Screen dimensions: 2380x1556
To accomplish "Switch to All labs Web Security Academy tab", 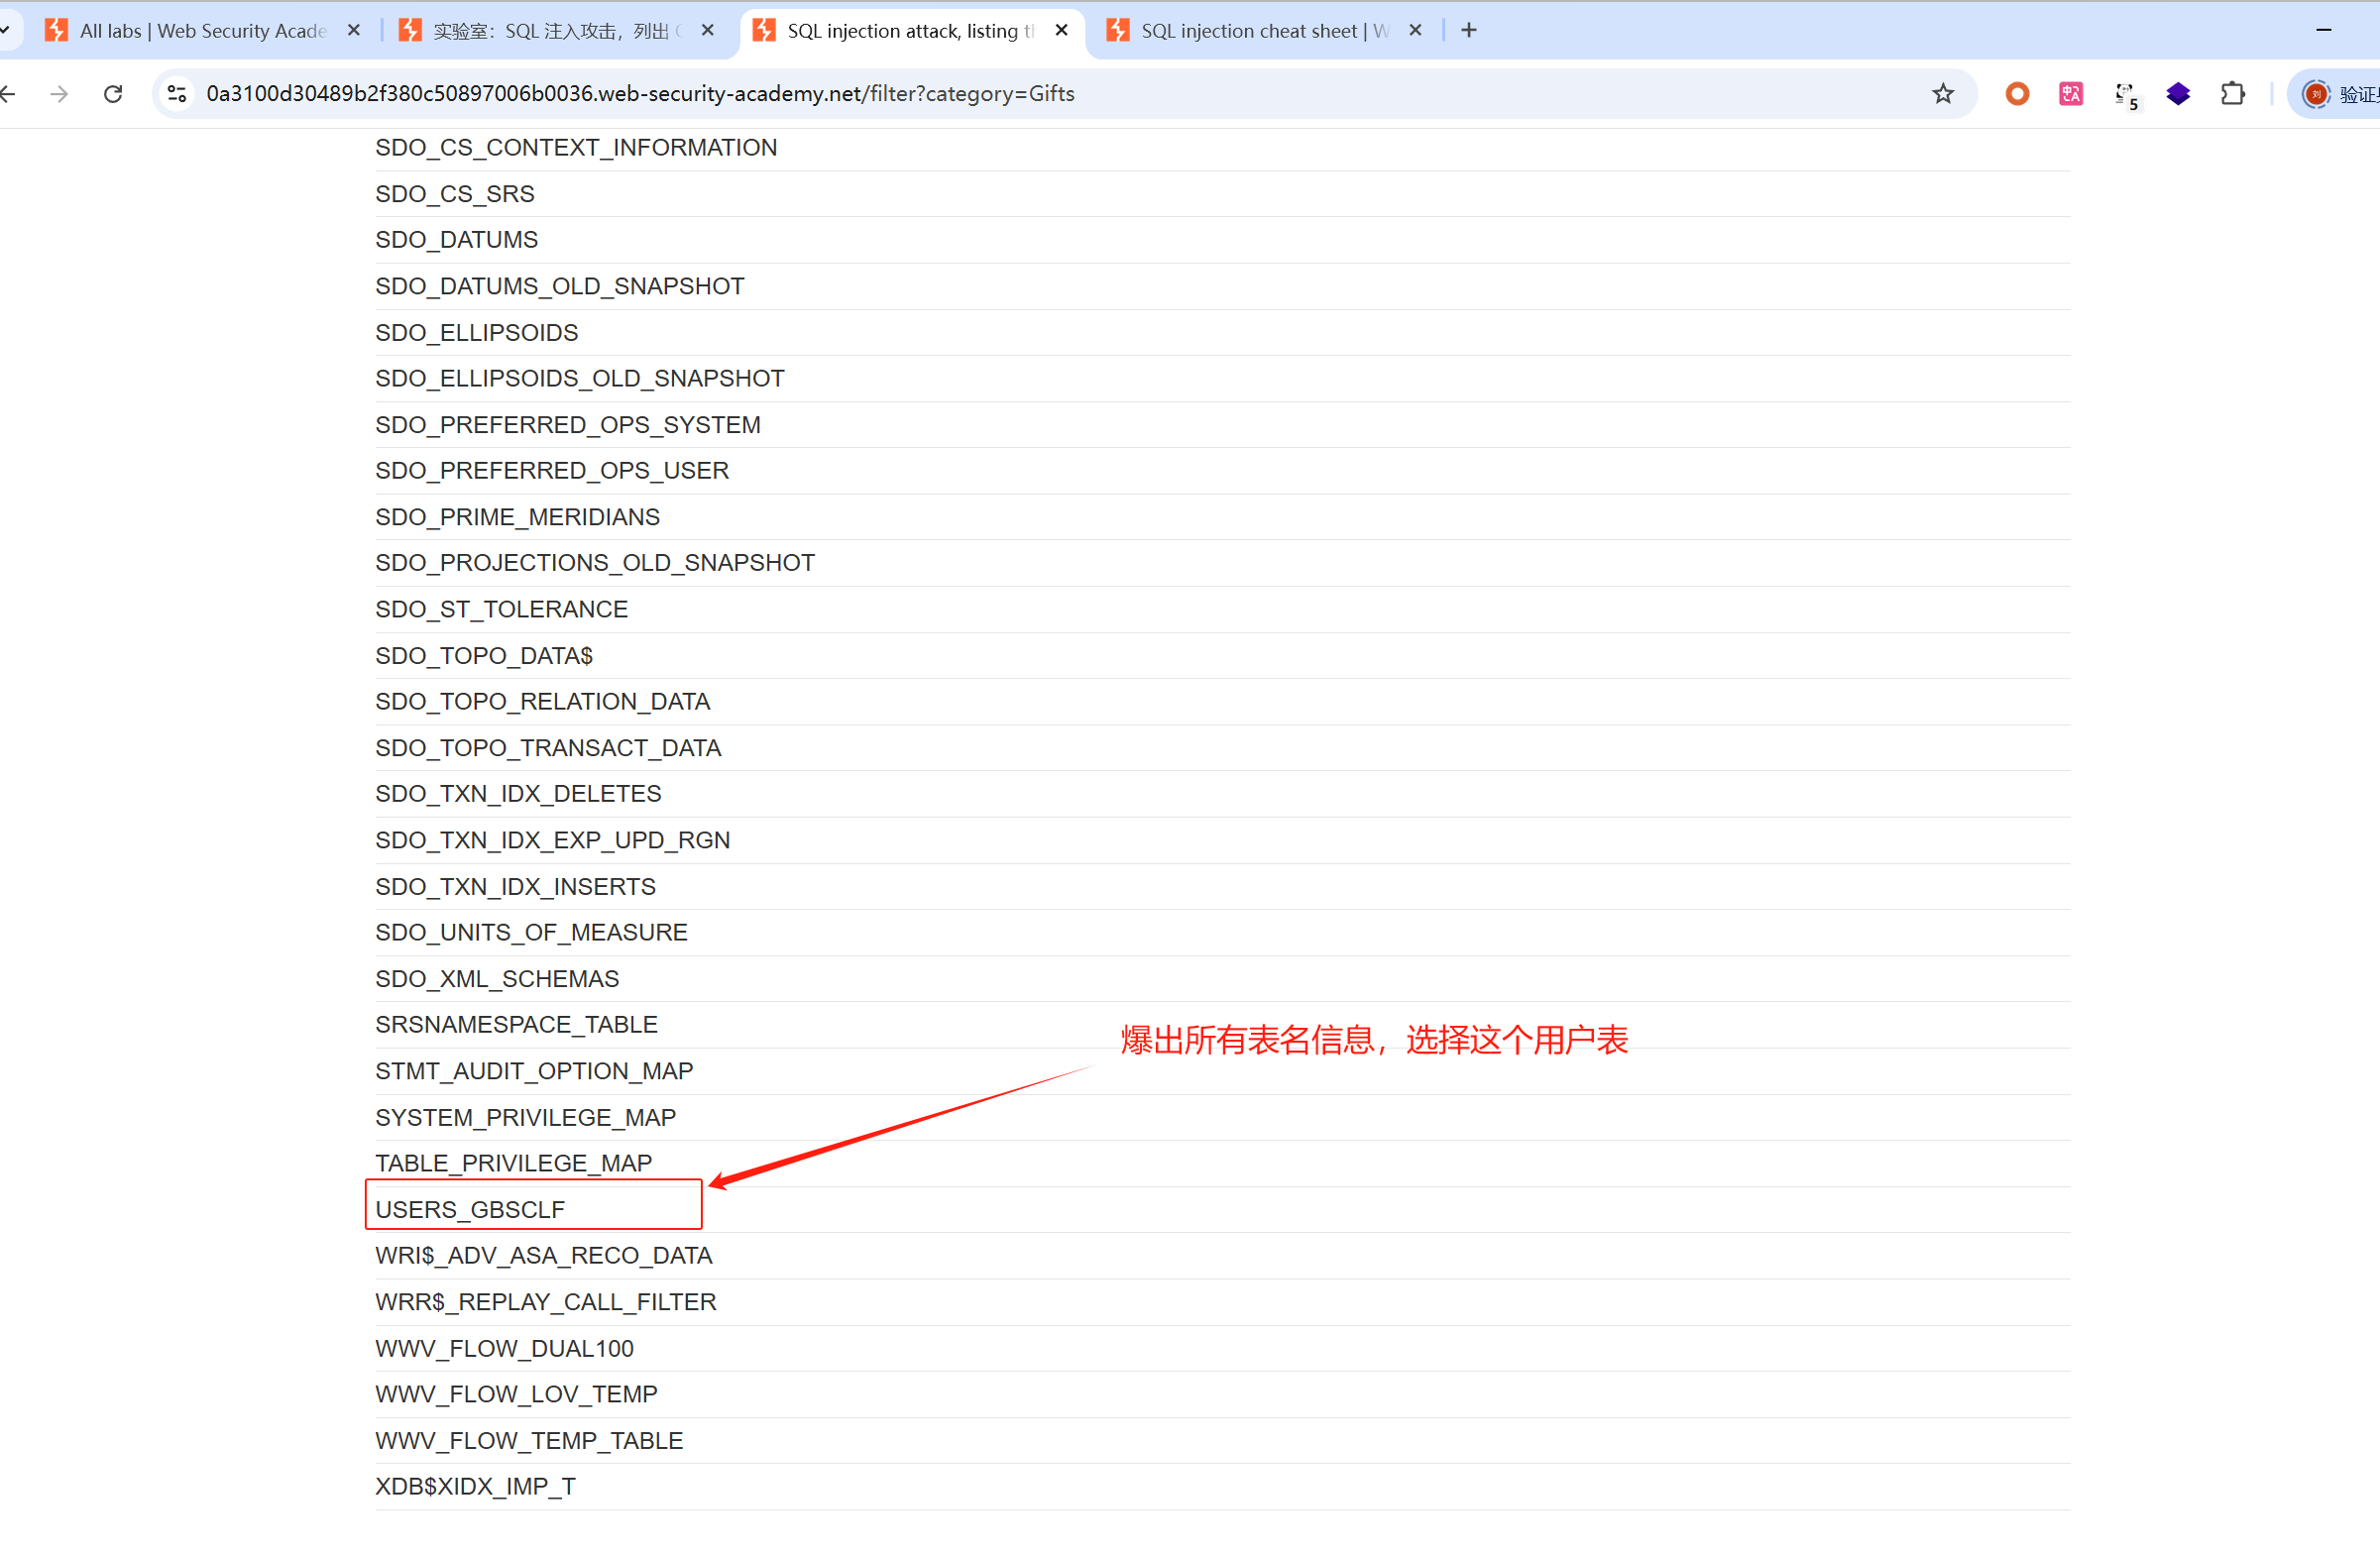I will click(x=200, y=31).
